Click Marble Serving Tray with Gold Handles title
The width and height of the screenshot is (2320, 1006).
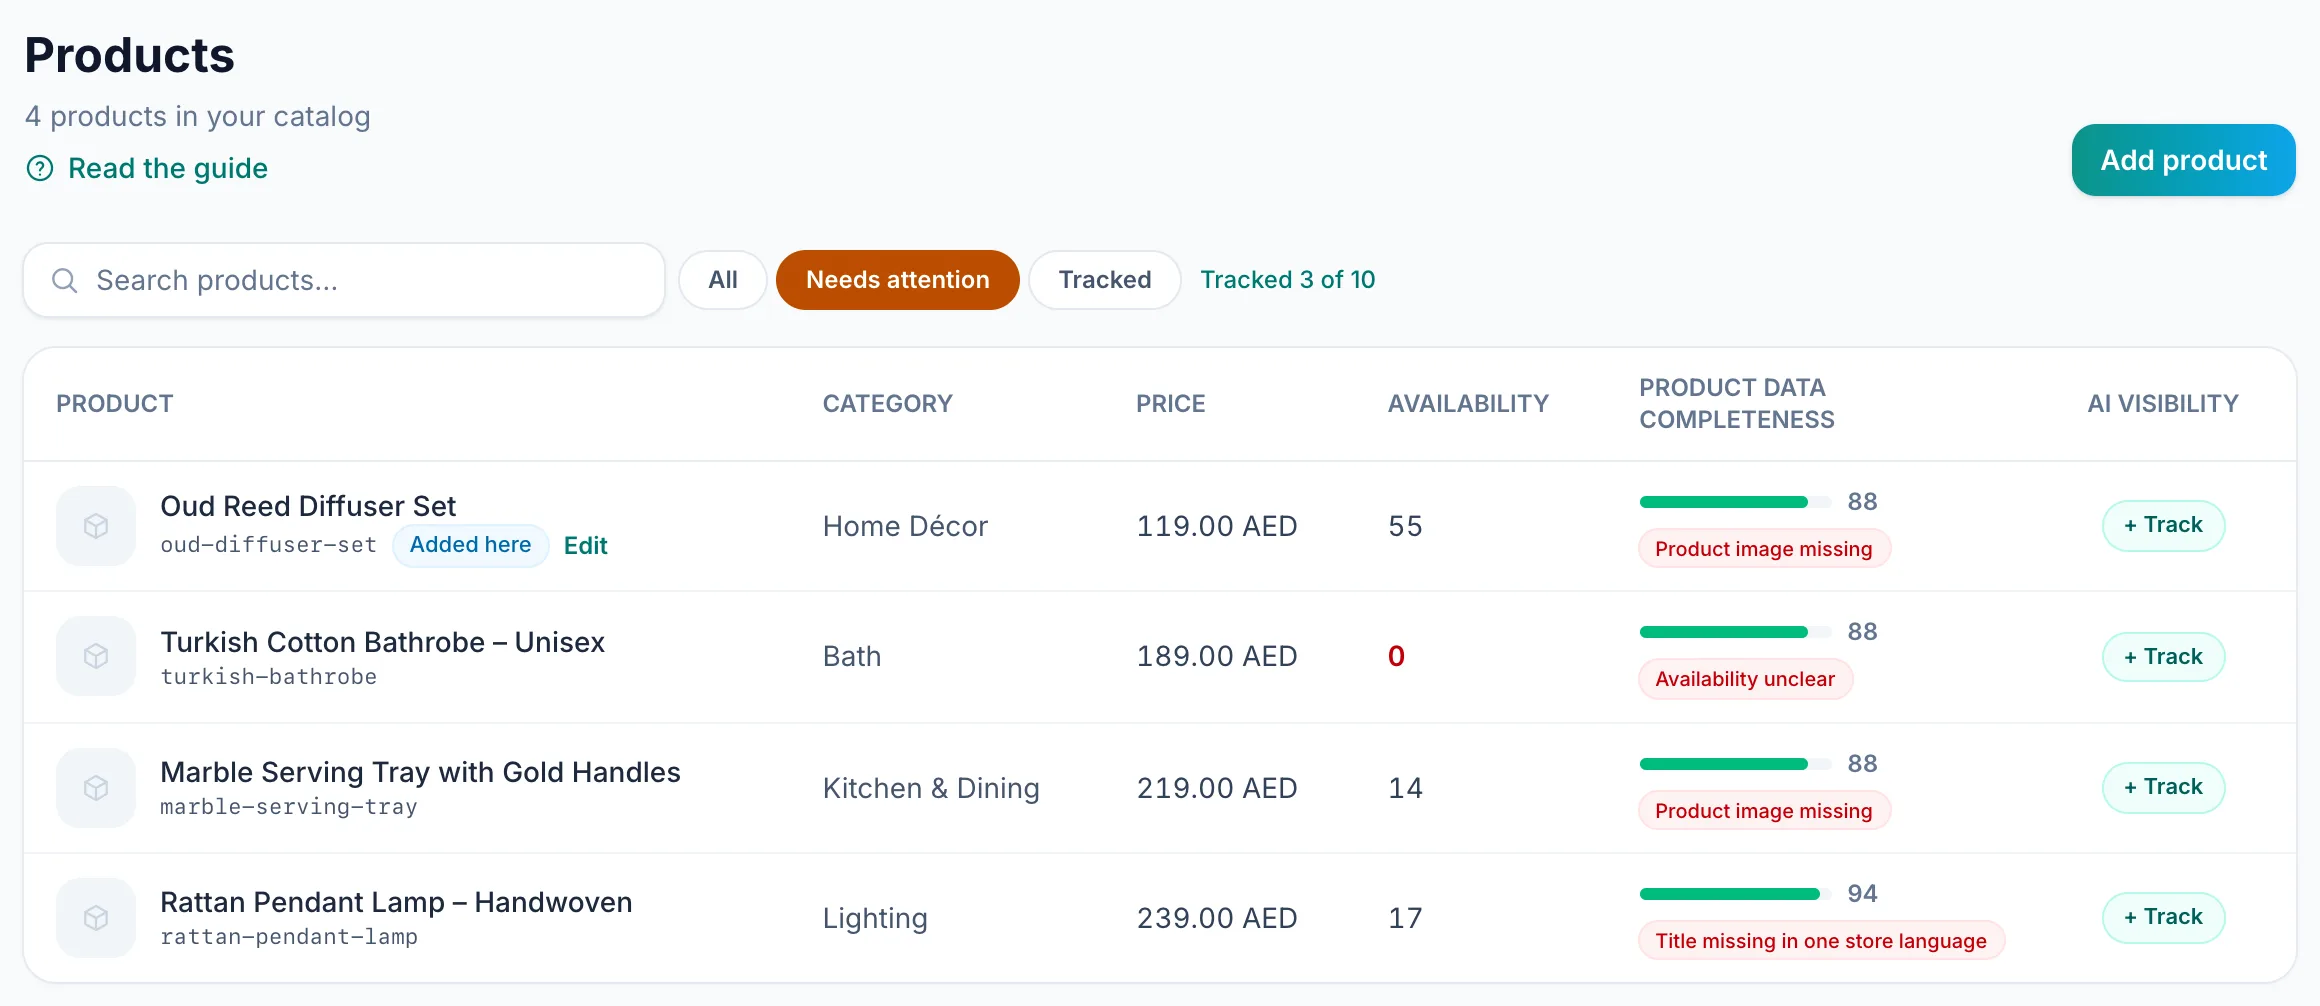420,772
